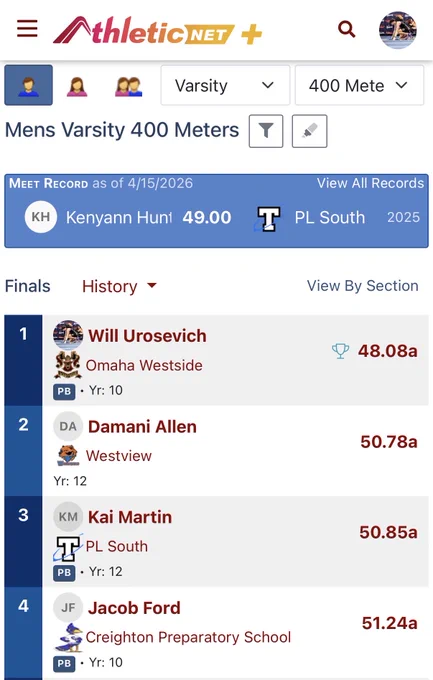433x680 pixels.
Task: Click View By Section link
Action: click(x=363, y=286)
